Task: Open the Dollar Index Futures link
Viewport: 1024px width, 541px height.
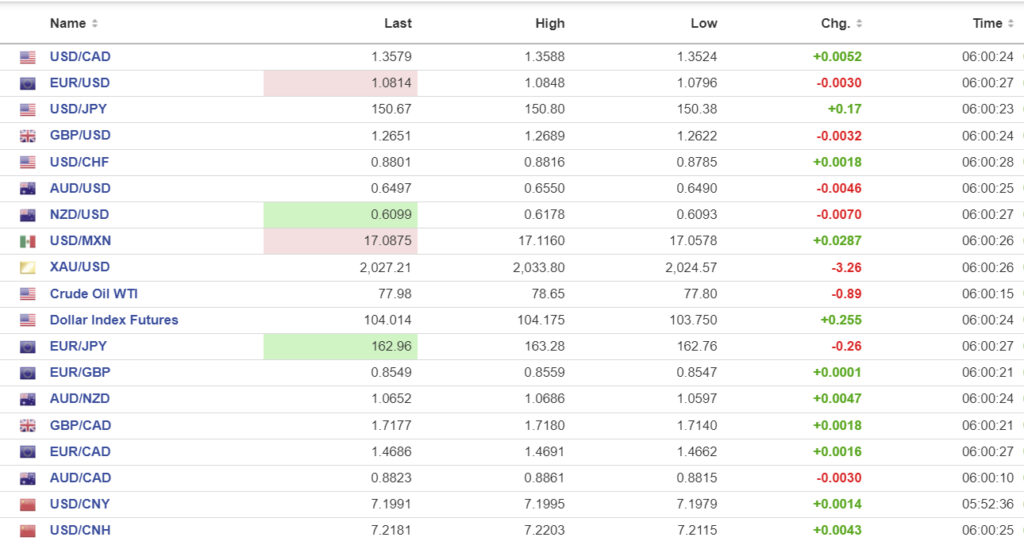Action: (114, 320)
